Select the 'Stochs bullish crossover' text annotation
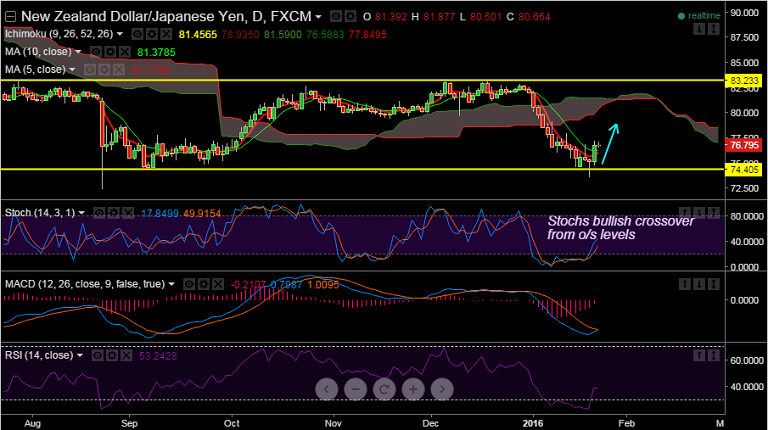Screen dimensions: 768x430 621,228
